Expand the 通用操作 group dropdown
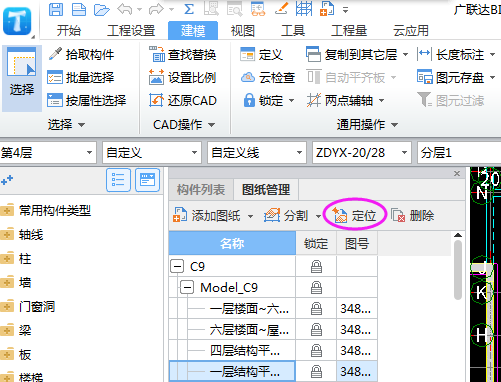Viewport: 501px width, 382px height. [x=395, y=125]
